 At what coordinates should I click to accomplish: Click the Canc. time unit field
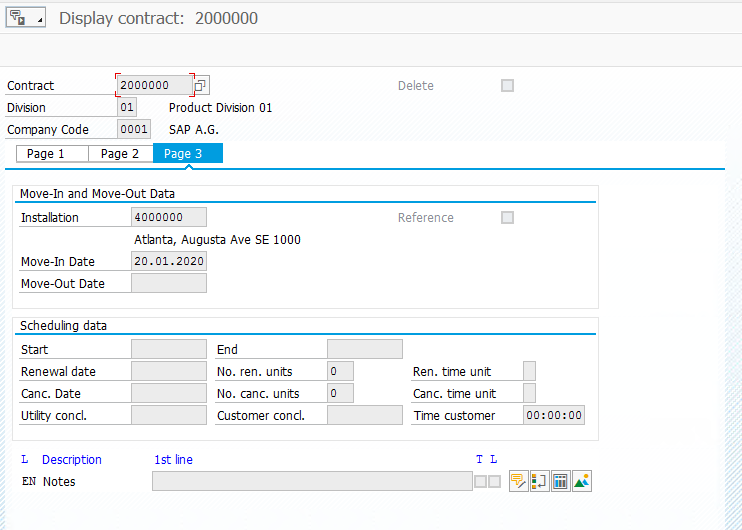(x=530, y=393)
